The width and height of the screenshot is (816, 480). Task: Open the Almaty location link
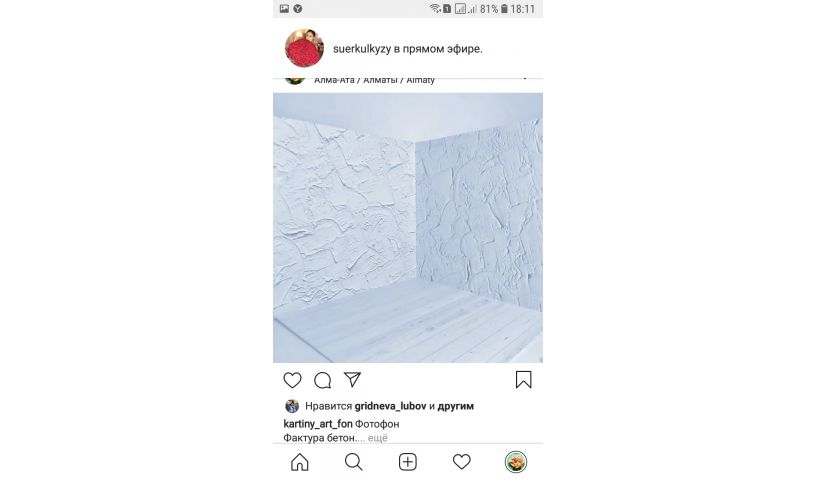(374, 80)
